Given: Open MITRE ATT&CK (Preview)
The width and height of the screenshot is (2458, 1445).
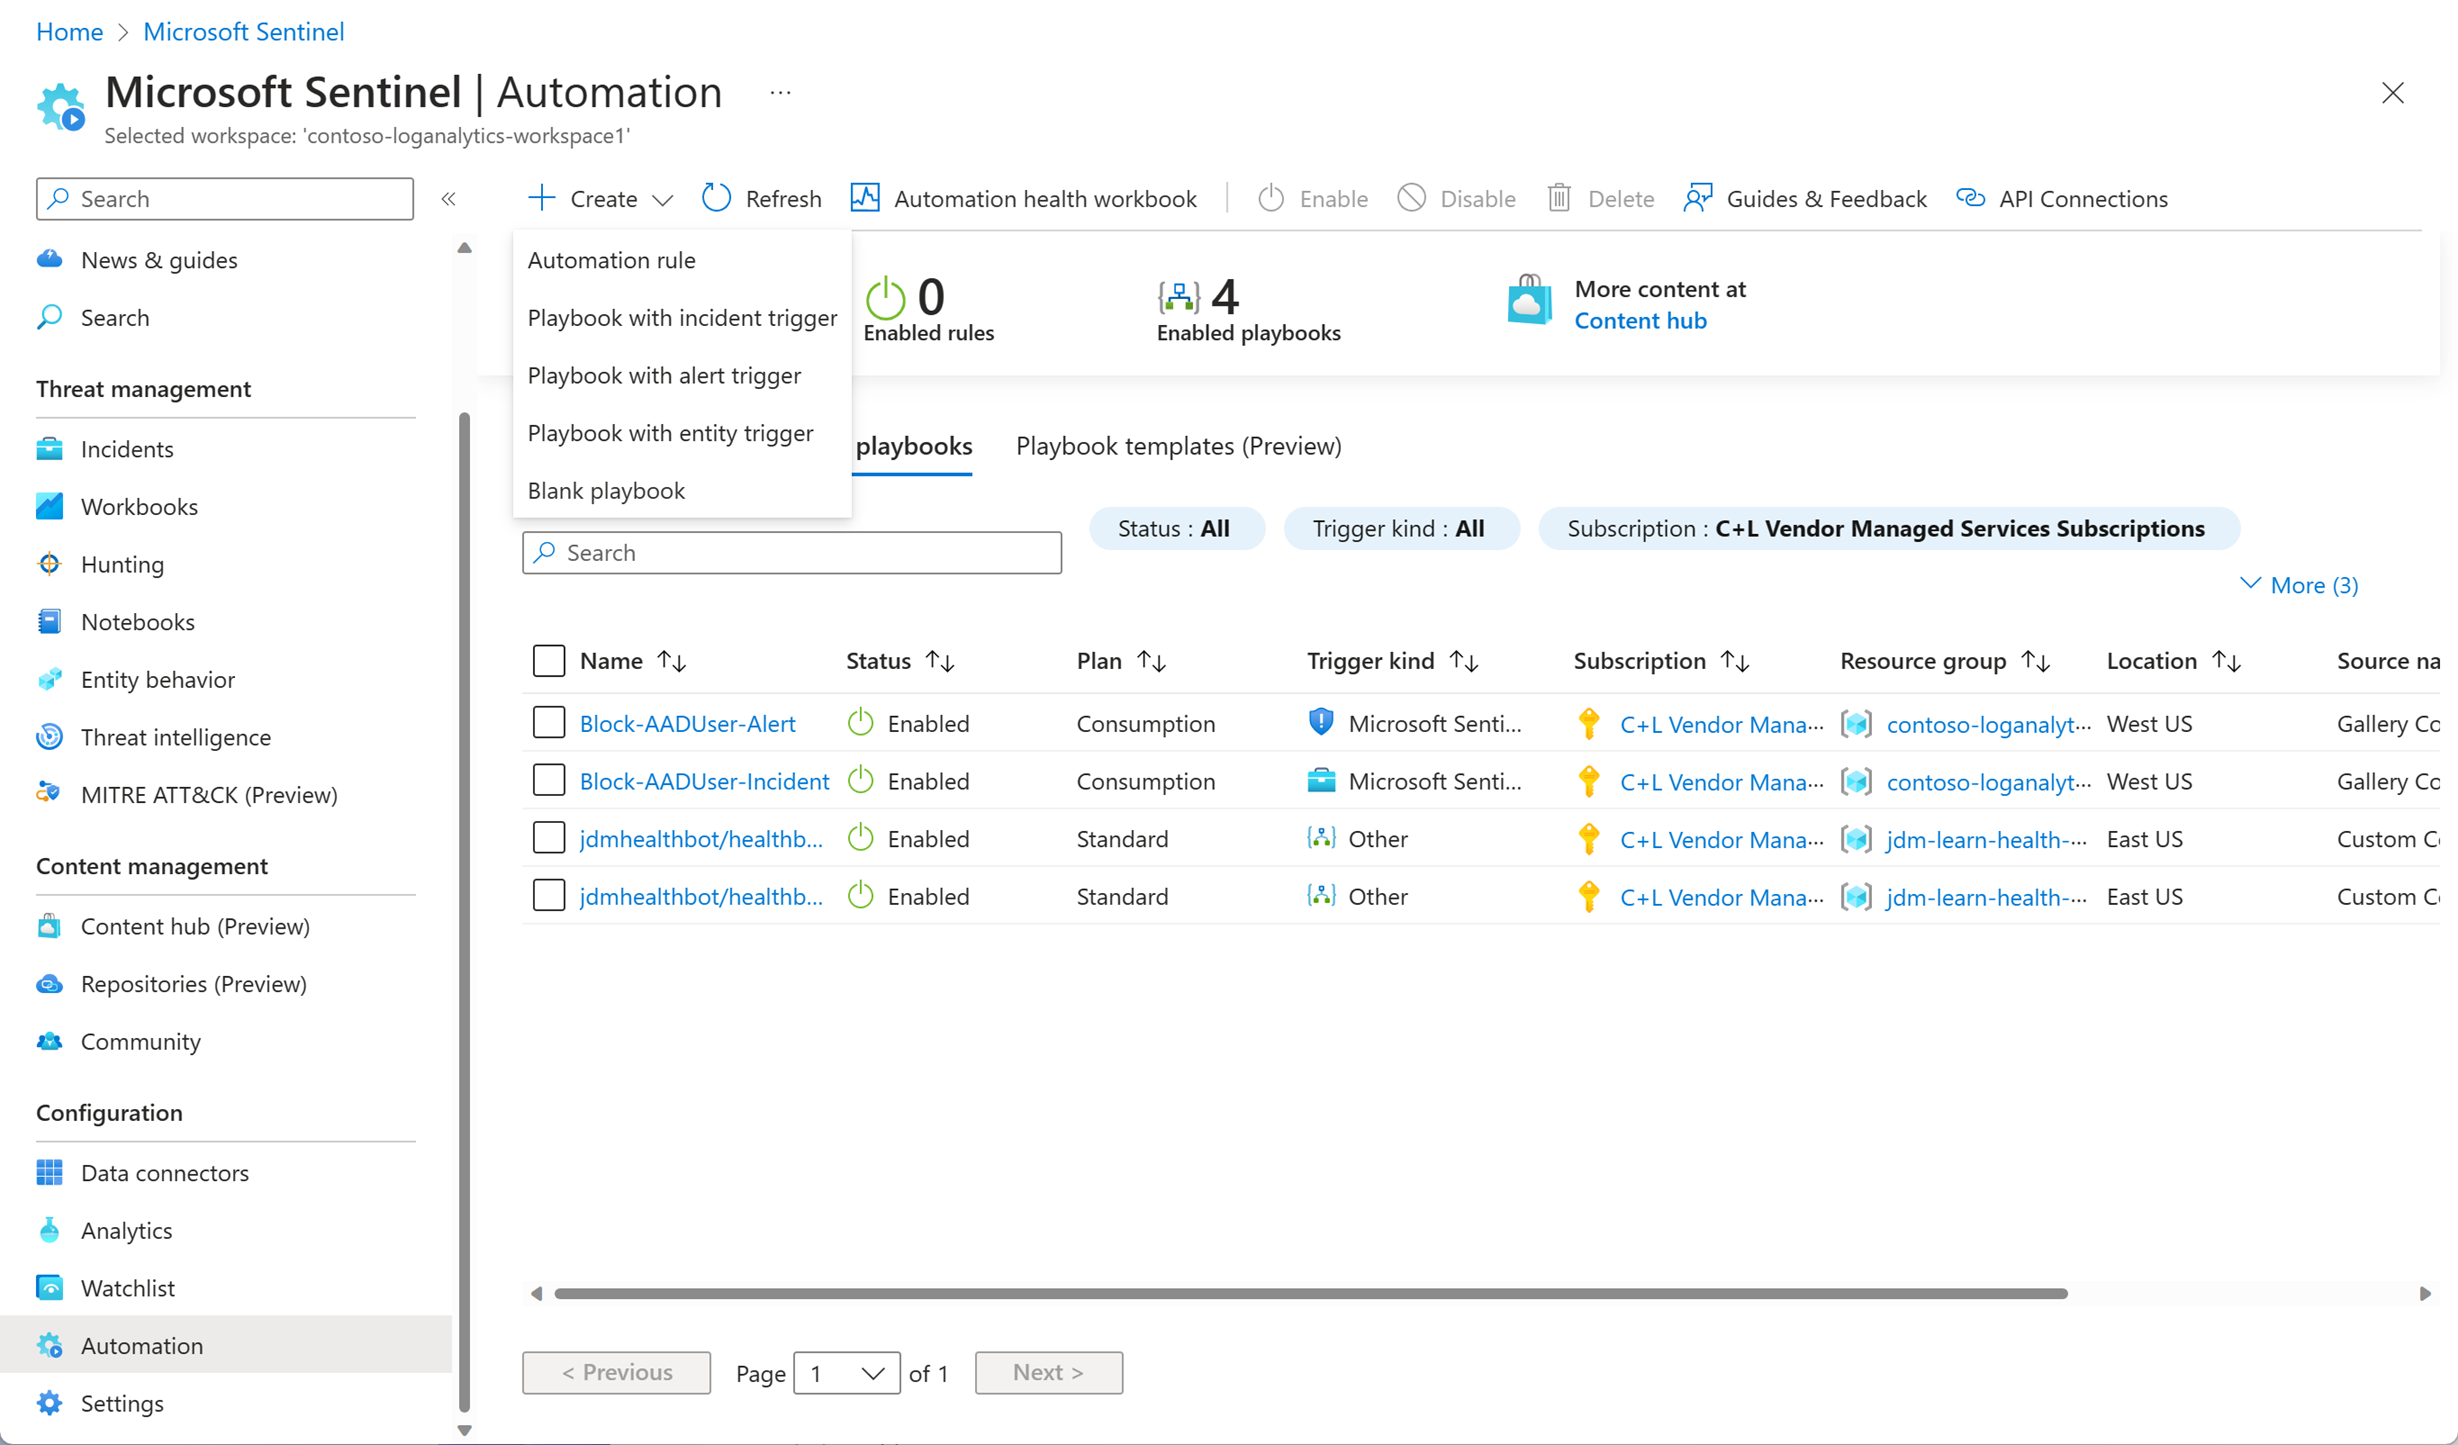Looking at the screenshot, I should [208, 795].
